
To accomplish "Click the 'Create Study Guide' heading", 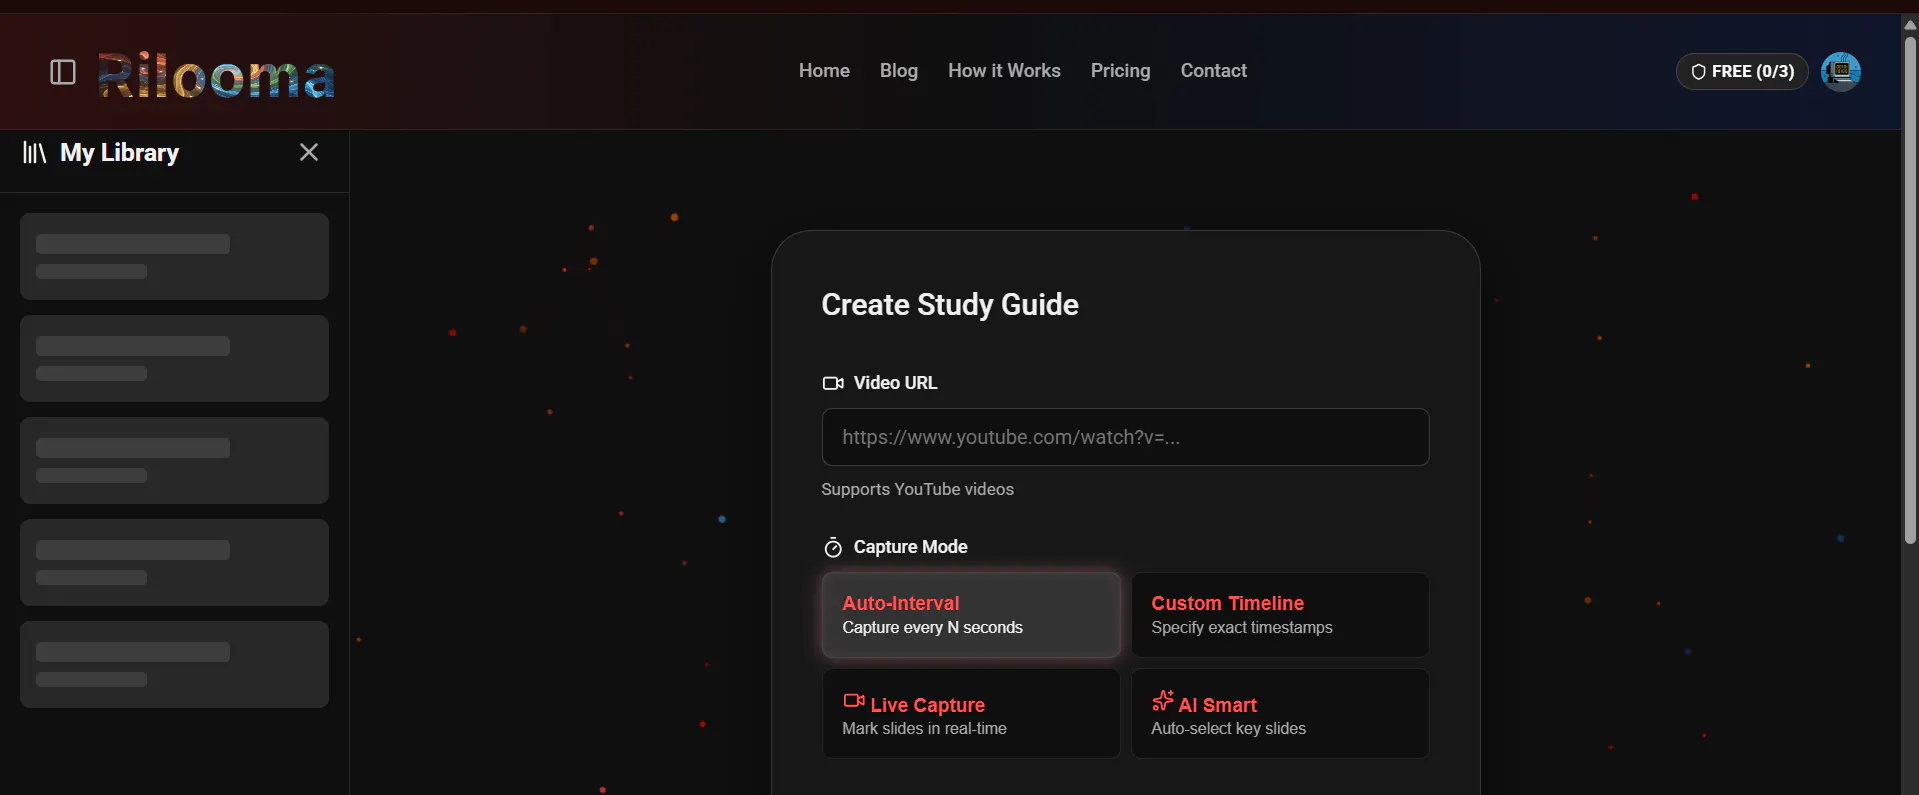I will pos(950,305).
